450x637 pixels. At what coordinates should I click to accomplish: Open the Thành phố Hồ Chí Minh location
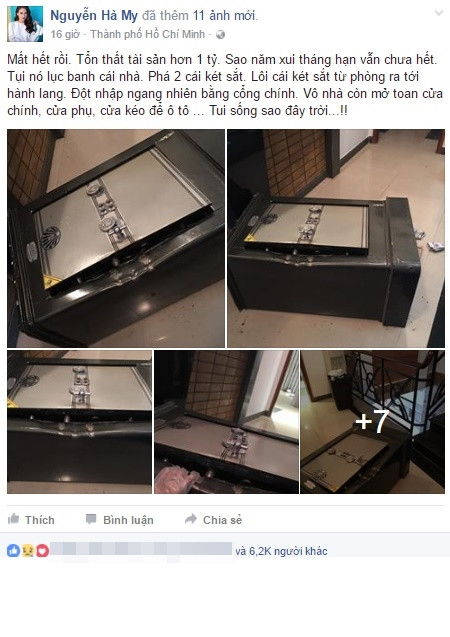point(147,35)
